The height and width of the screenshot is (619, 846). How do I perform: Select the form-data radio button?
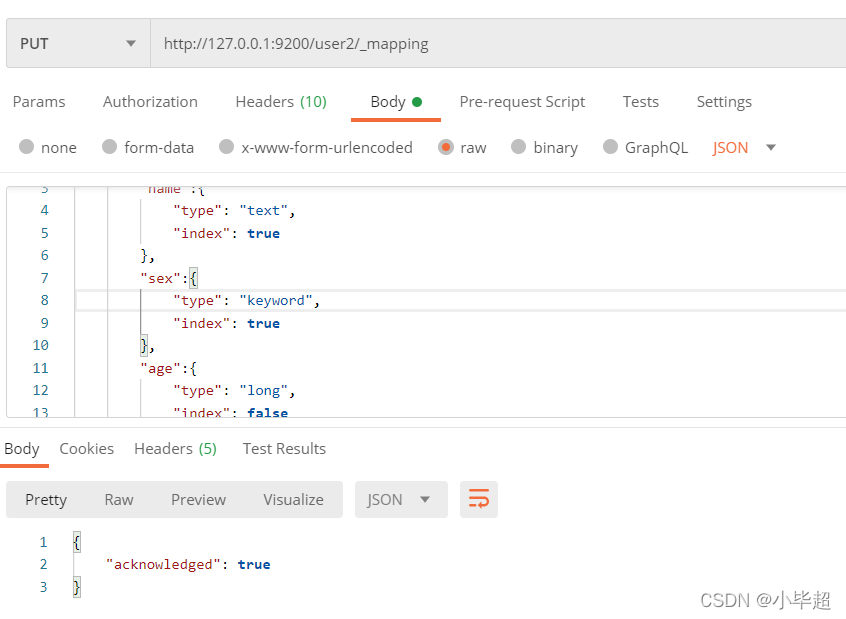(x=110, y=147)
